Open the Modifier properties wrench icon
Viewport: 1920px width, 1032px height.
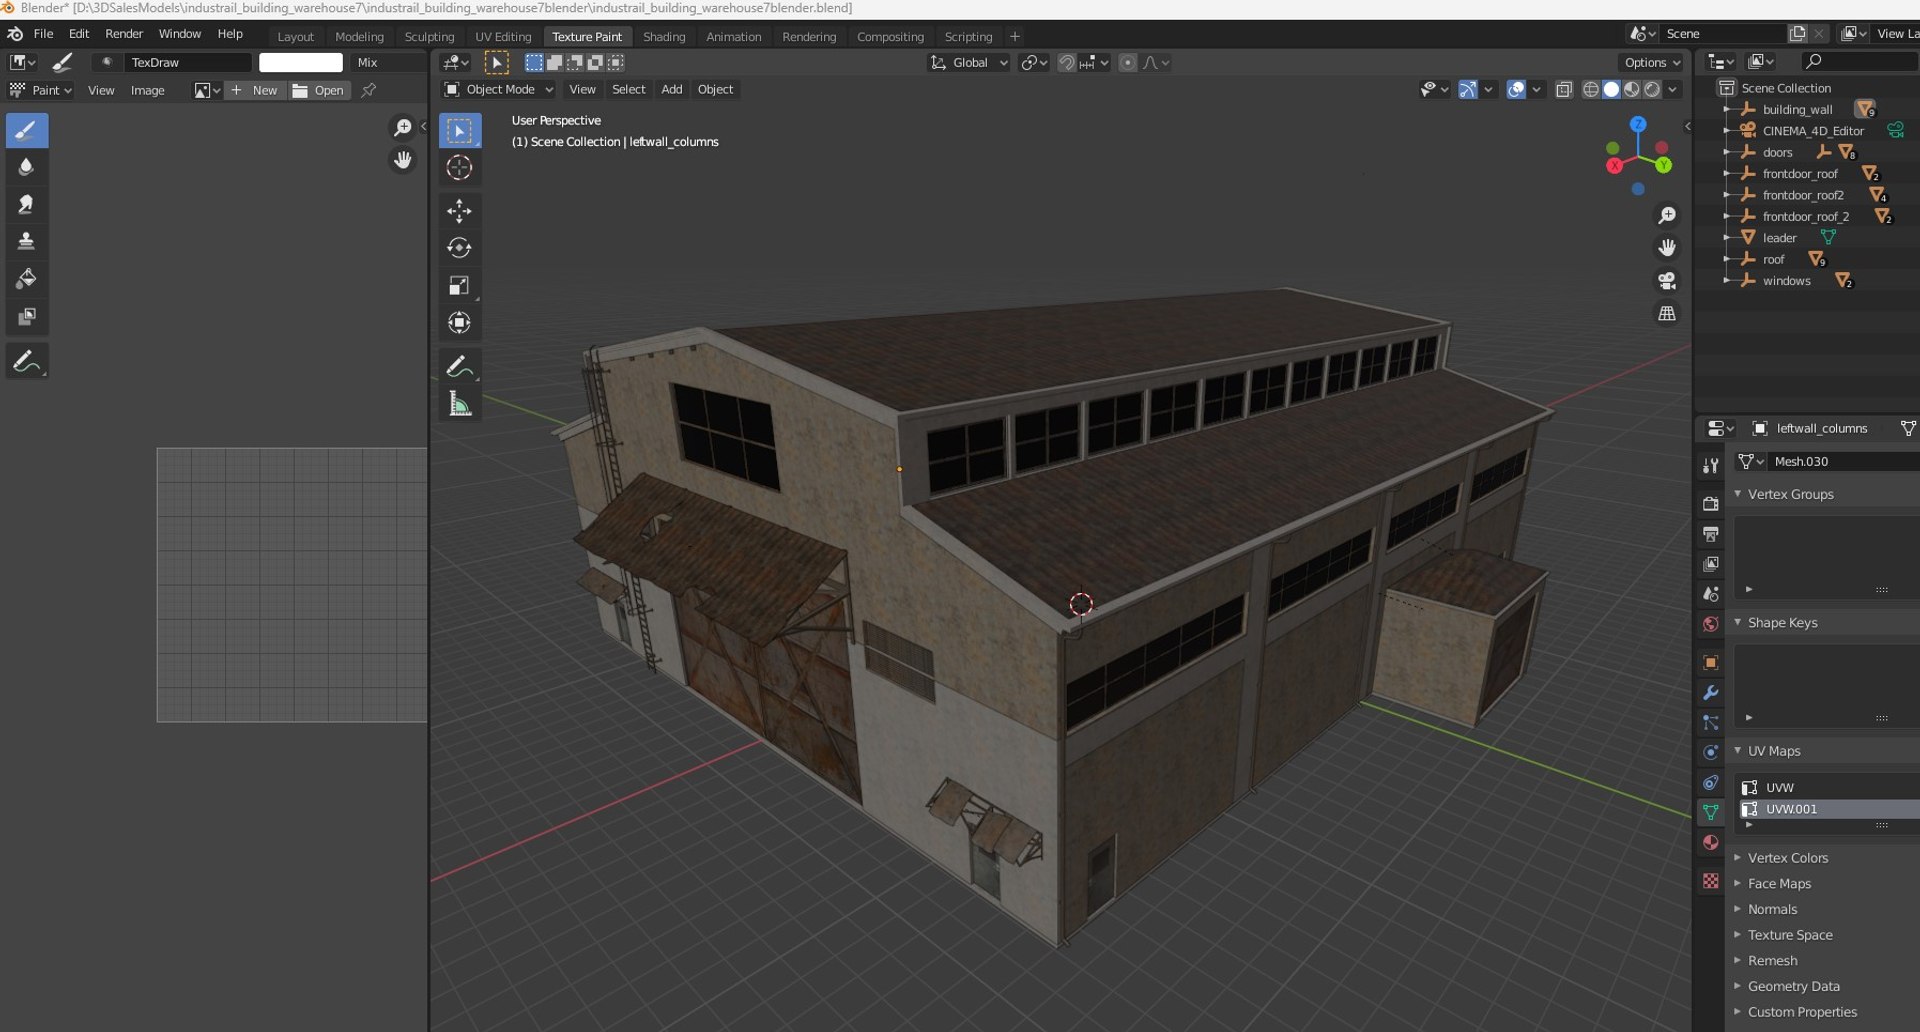coord(1710,692)
